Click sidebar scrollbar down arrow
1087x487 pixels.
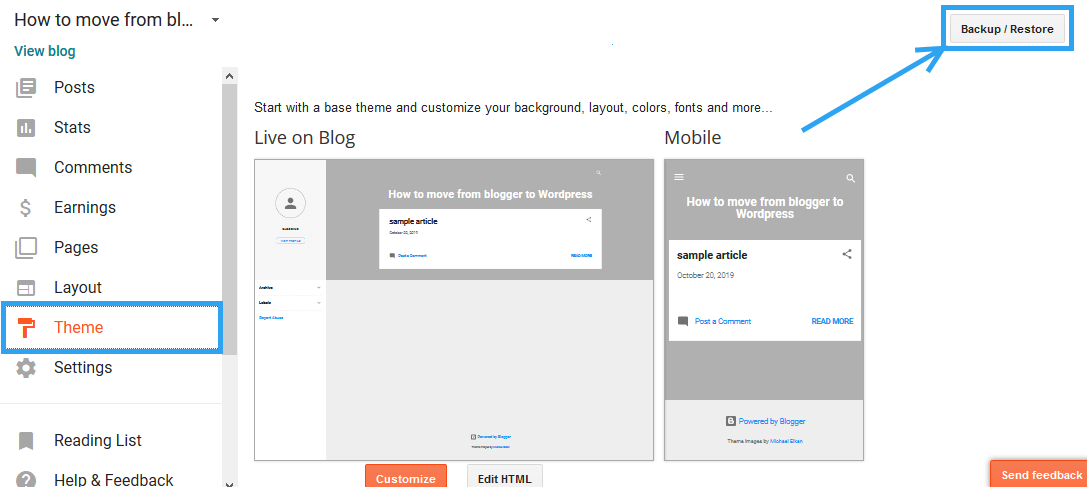(229, 483)
